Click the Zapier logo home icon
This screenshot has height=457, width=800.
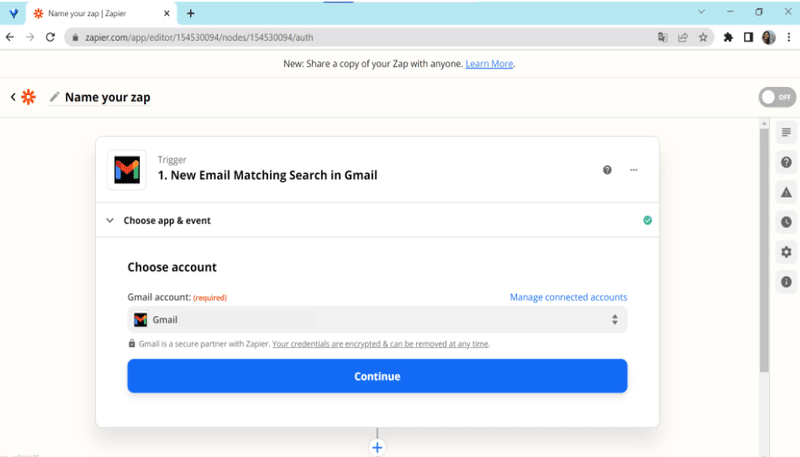pyautogui.click(x=29, y=97)
